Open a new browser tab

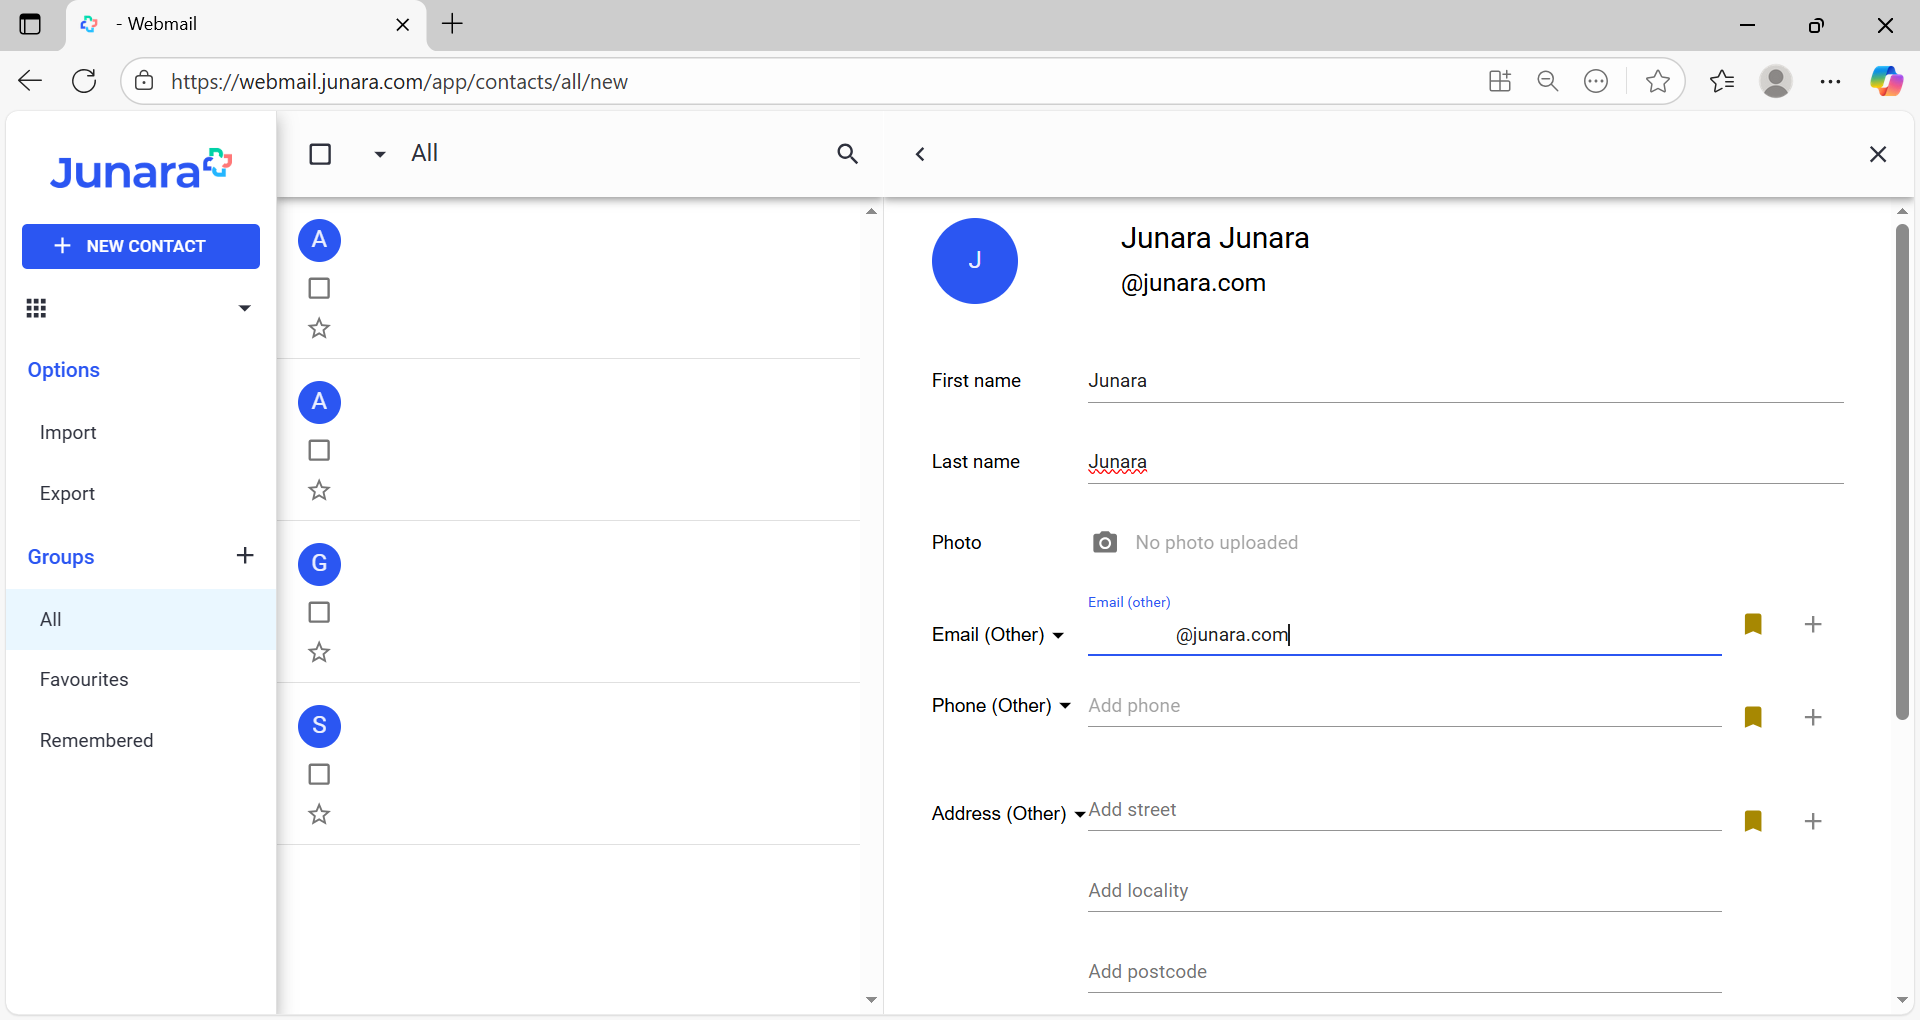coord(453,24)
